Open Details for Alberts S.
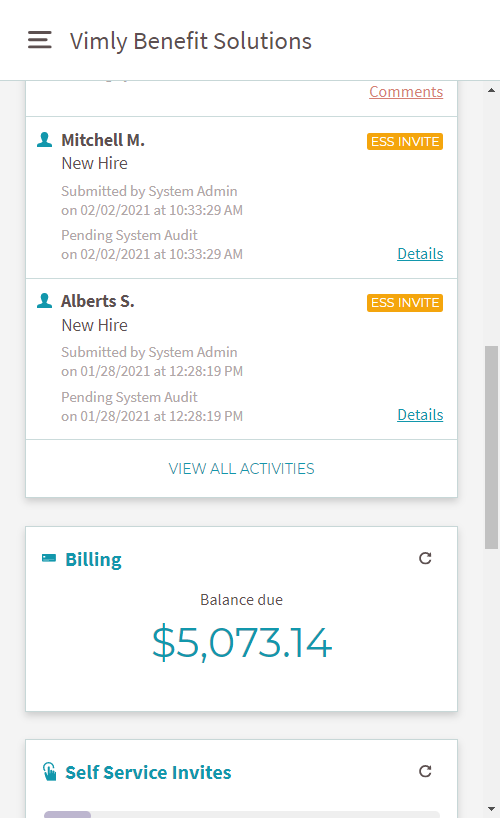 point(420,415)
